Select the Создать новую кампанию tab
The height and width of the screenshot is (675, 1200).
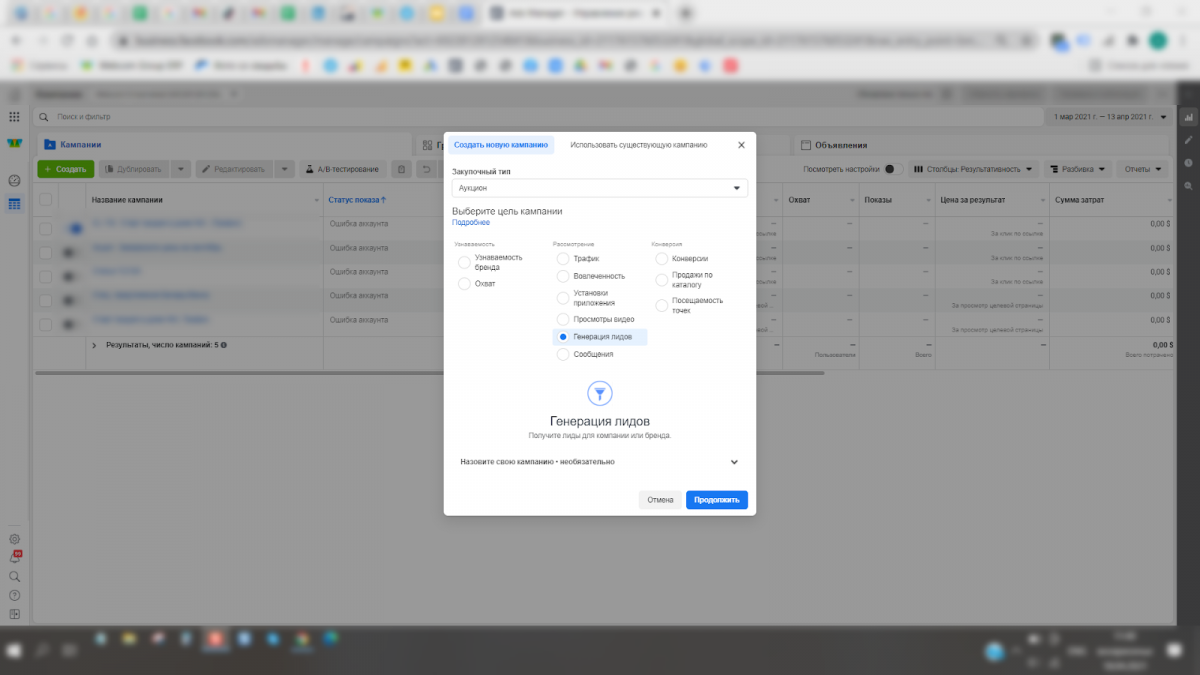tap(501, 145)
